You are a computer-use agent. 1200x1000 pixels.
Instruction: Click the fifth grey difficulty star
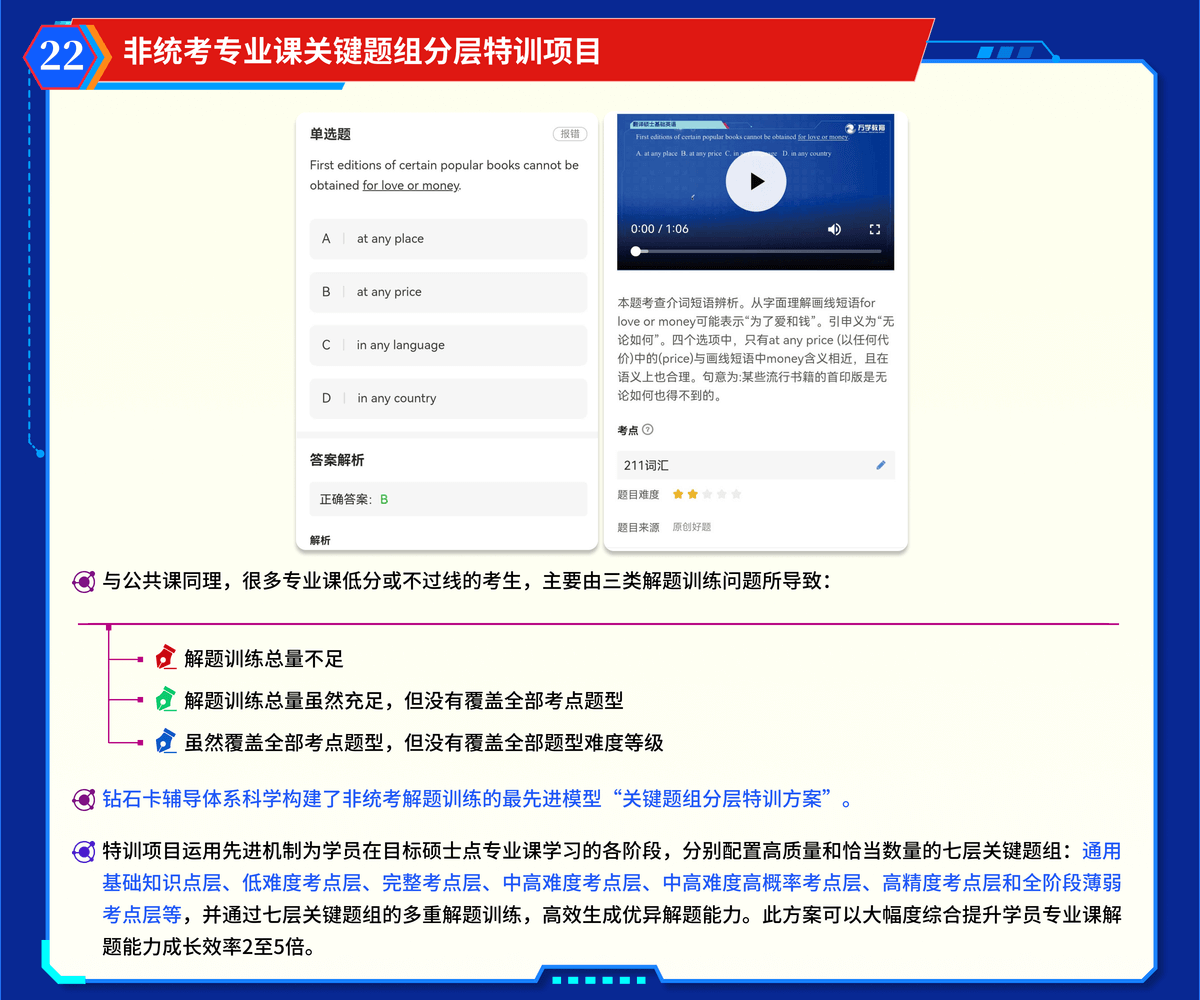[737, 494]
